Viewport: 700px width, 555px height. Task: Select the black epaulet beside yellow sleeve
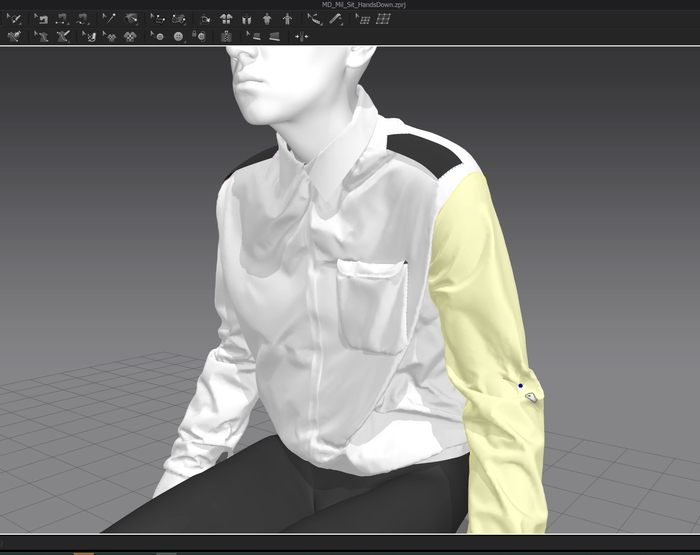click(422, 151)
